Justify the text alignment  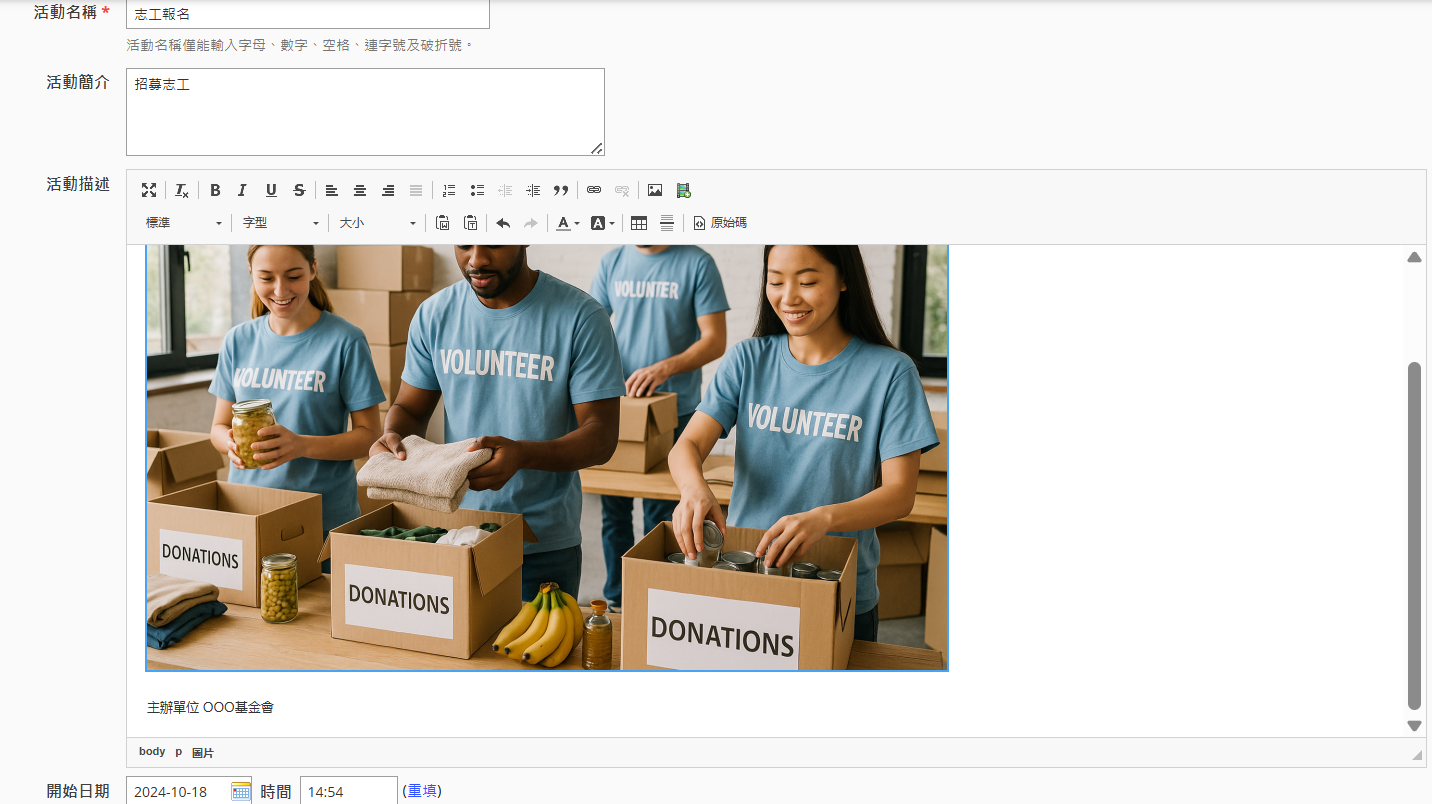point(416,190)
